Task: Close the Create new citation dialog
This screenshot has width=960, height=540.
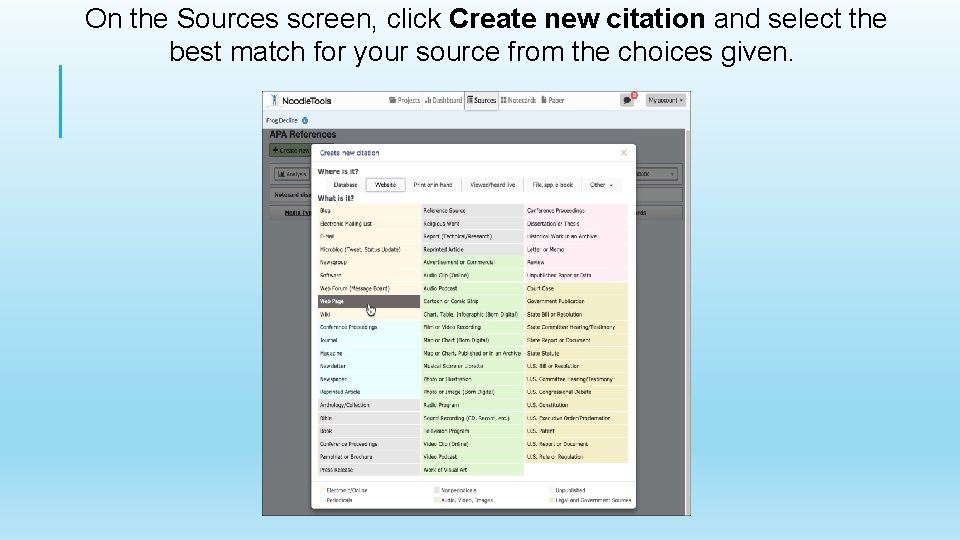Action: point(623,153)
